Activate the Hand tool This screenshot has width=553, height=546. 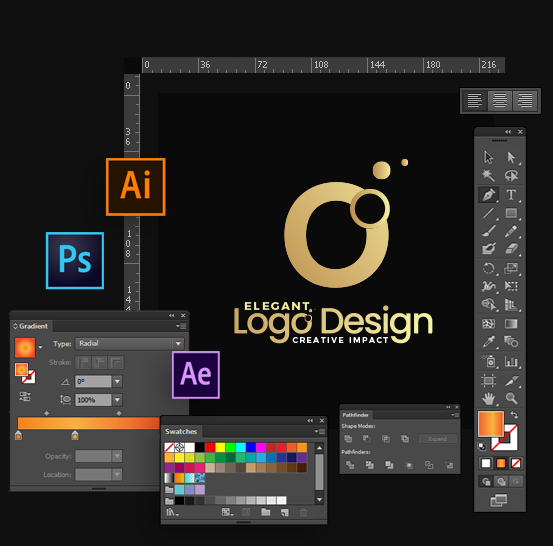pos(488,399)
